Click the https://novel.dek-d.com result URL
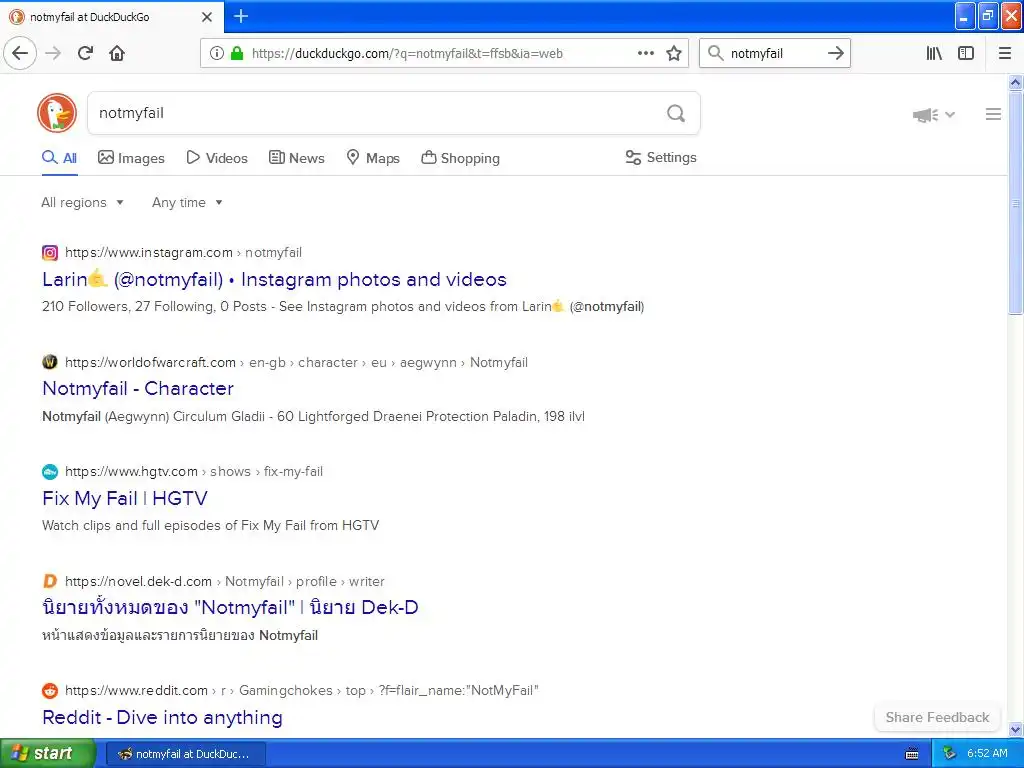Image resolution: width=1024 pixels, height=768 pixels. pyautogui.click(x=138, y=581)
